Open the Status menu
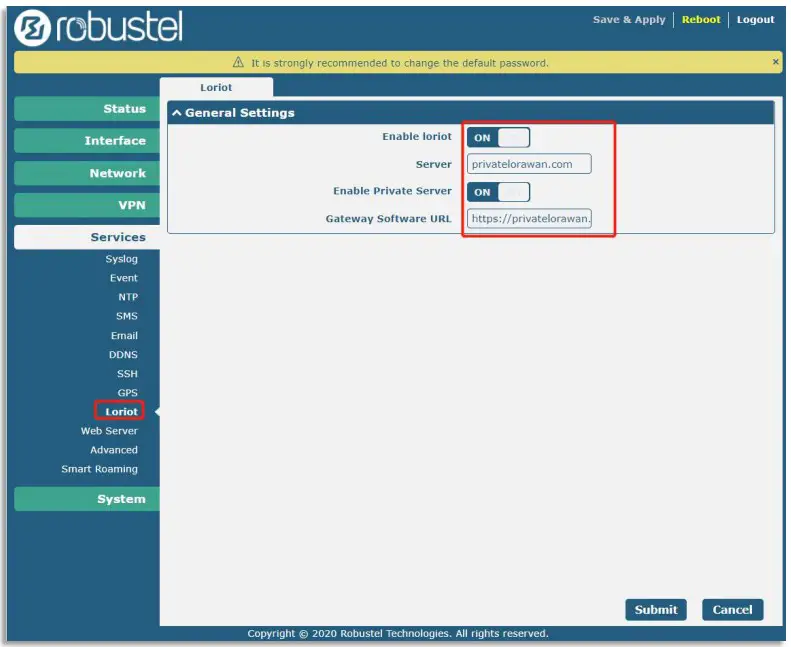791x647 pixels. coord(87,109)
